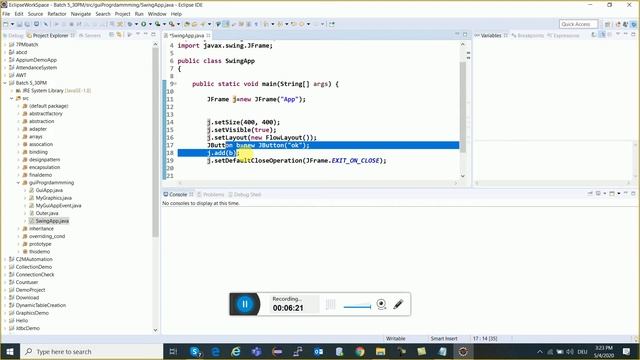Click the New file toolbar icon
The height and width of the screenshot is (360, 640).
pos(6,24)
